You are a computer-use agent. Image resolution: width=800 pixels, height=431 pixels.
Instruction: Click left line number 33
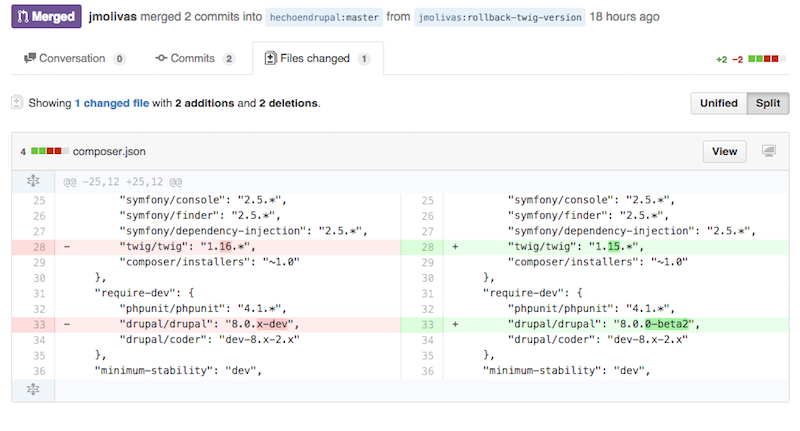pos(39,324)
